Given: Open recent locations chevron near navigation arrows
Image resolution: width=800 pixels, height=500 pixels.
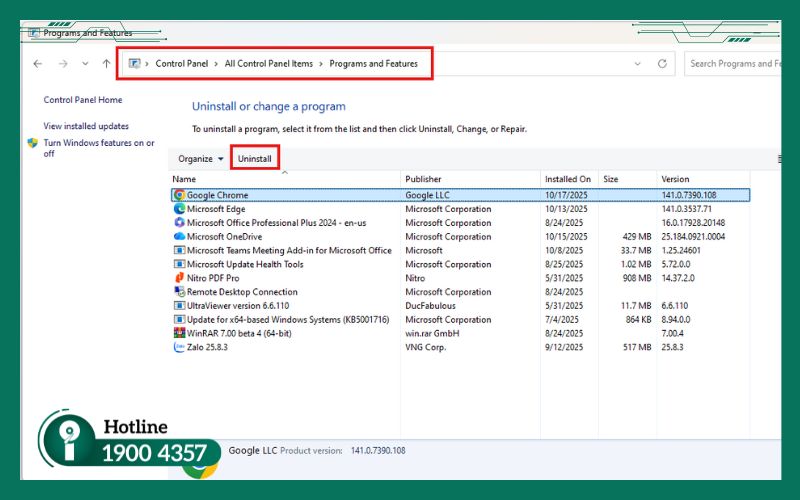Looking at the screenshot, I should tap(86, 64).
